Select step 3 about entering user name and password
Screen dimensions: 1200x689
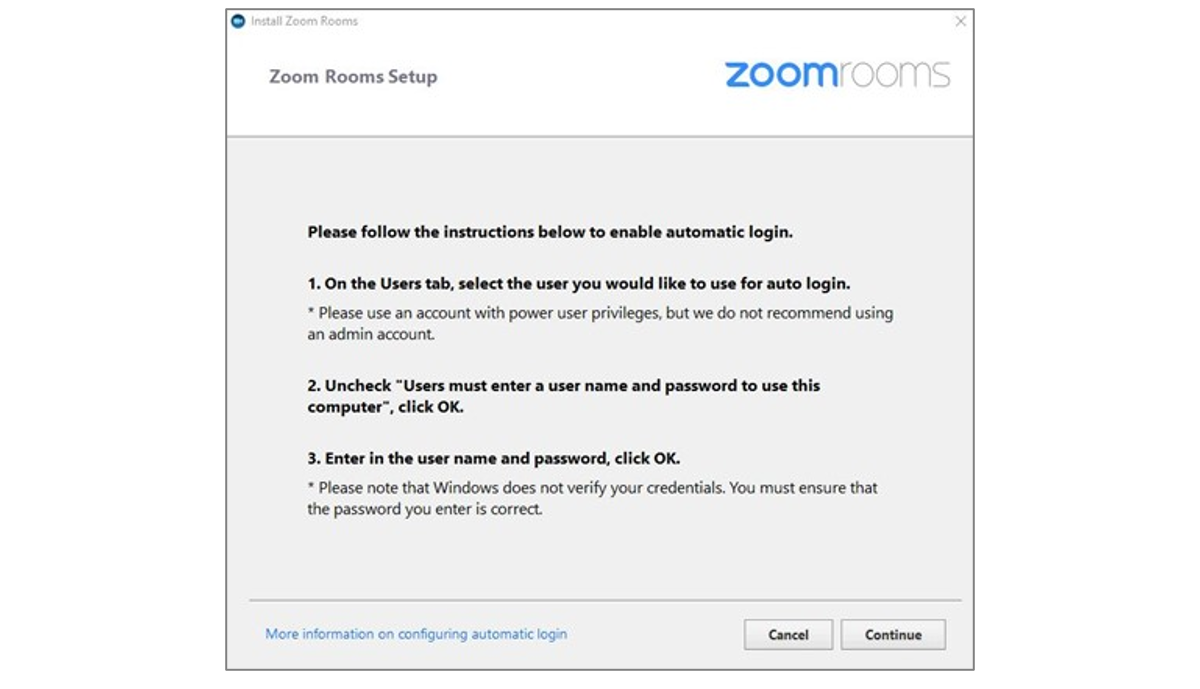point(494,459)
